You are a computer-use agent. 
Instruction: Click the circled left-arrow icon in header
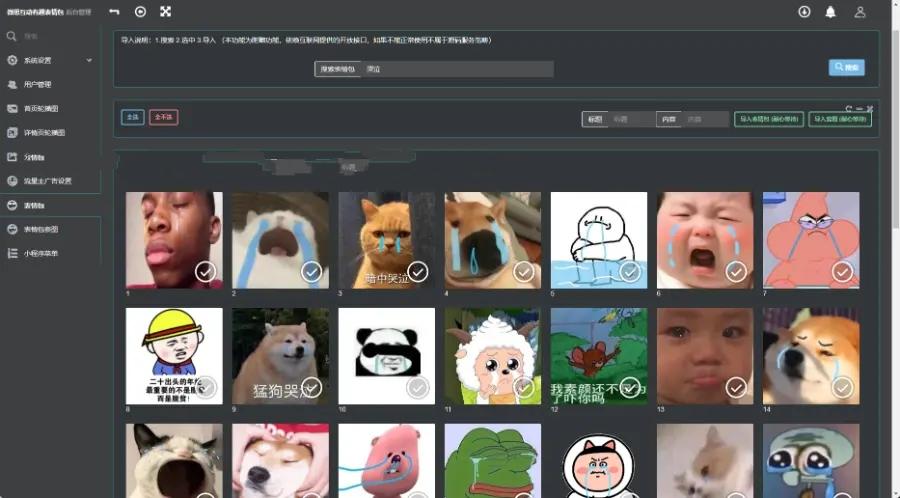(140, 11)
